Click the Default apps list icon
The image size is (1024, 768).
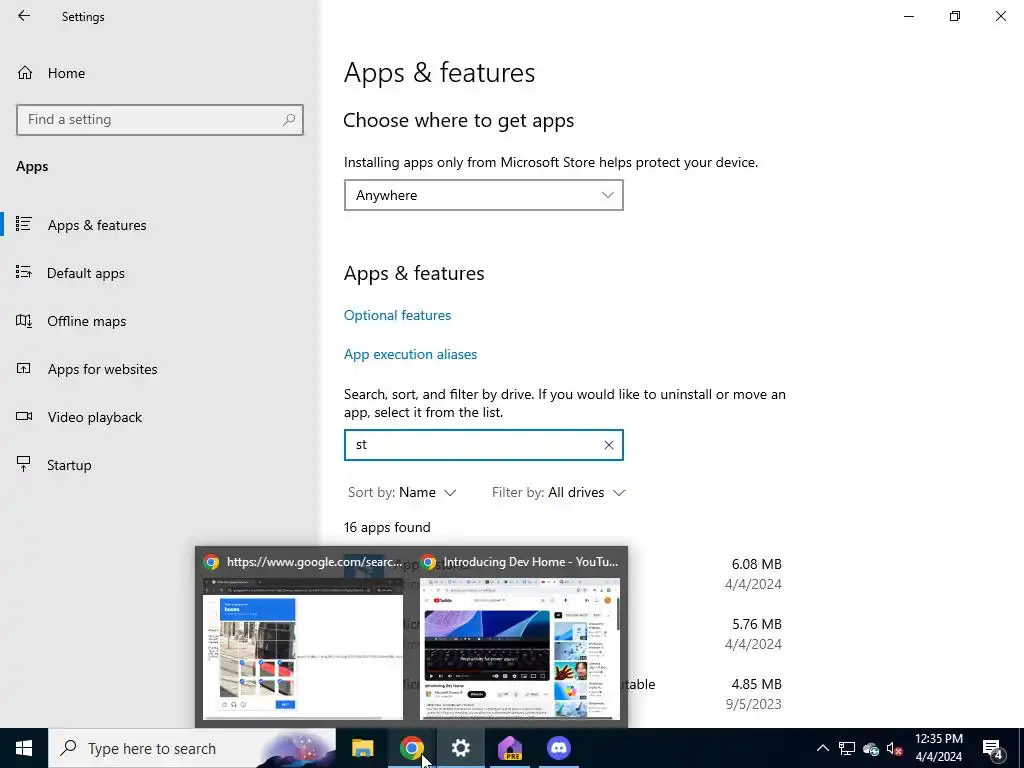(24, 272)
